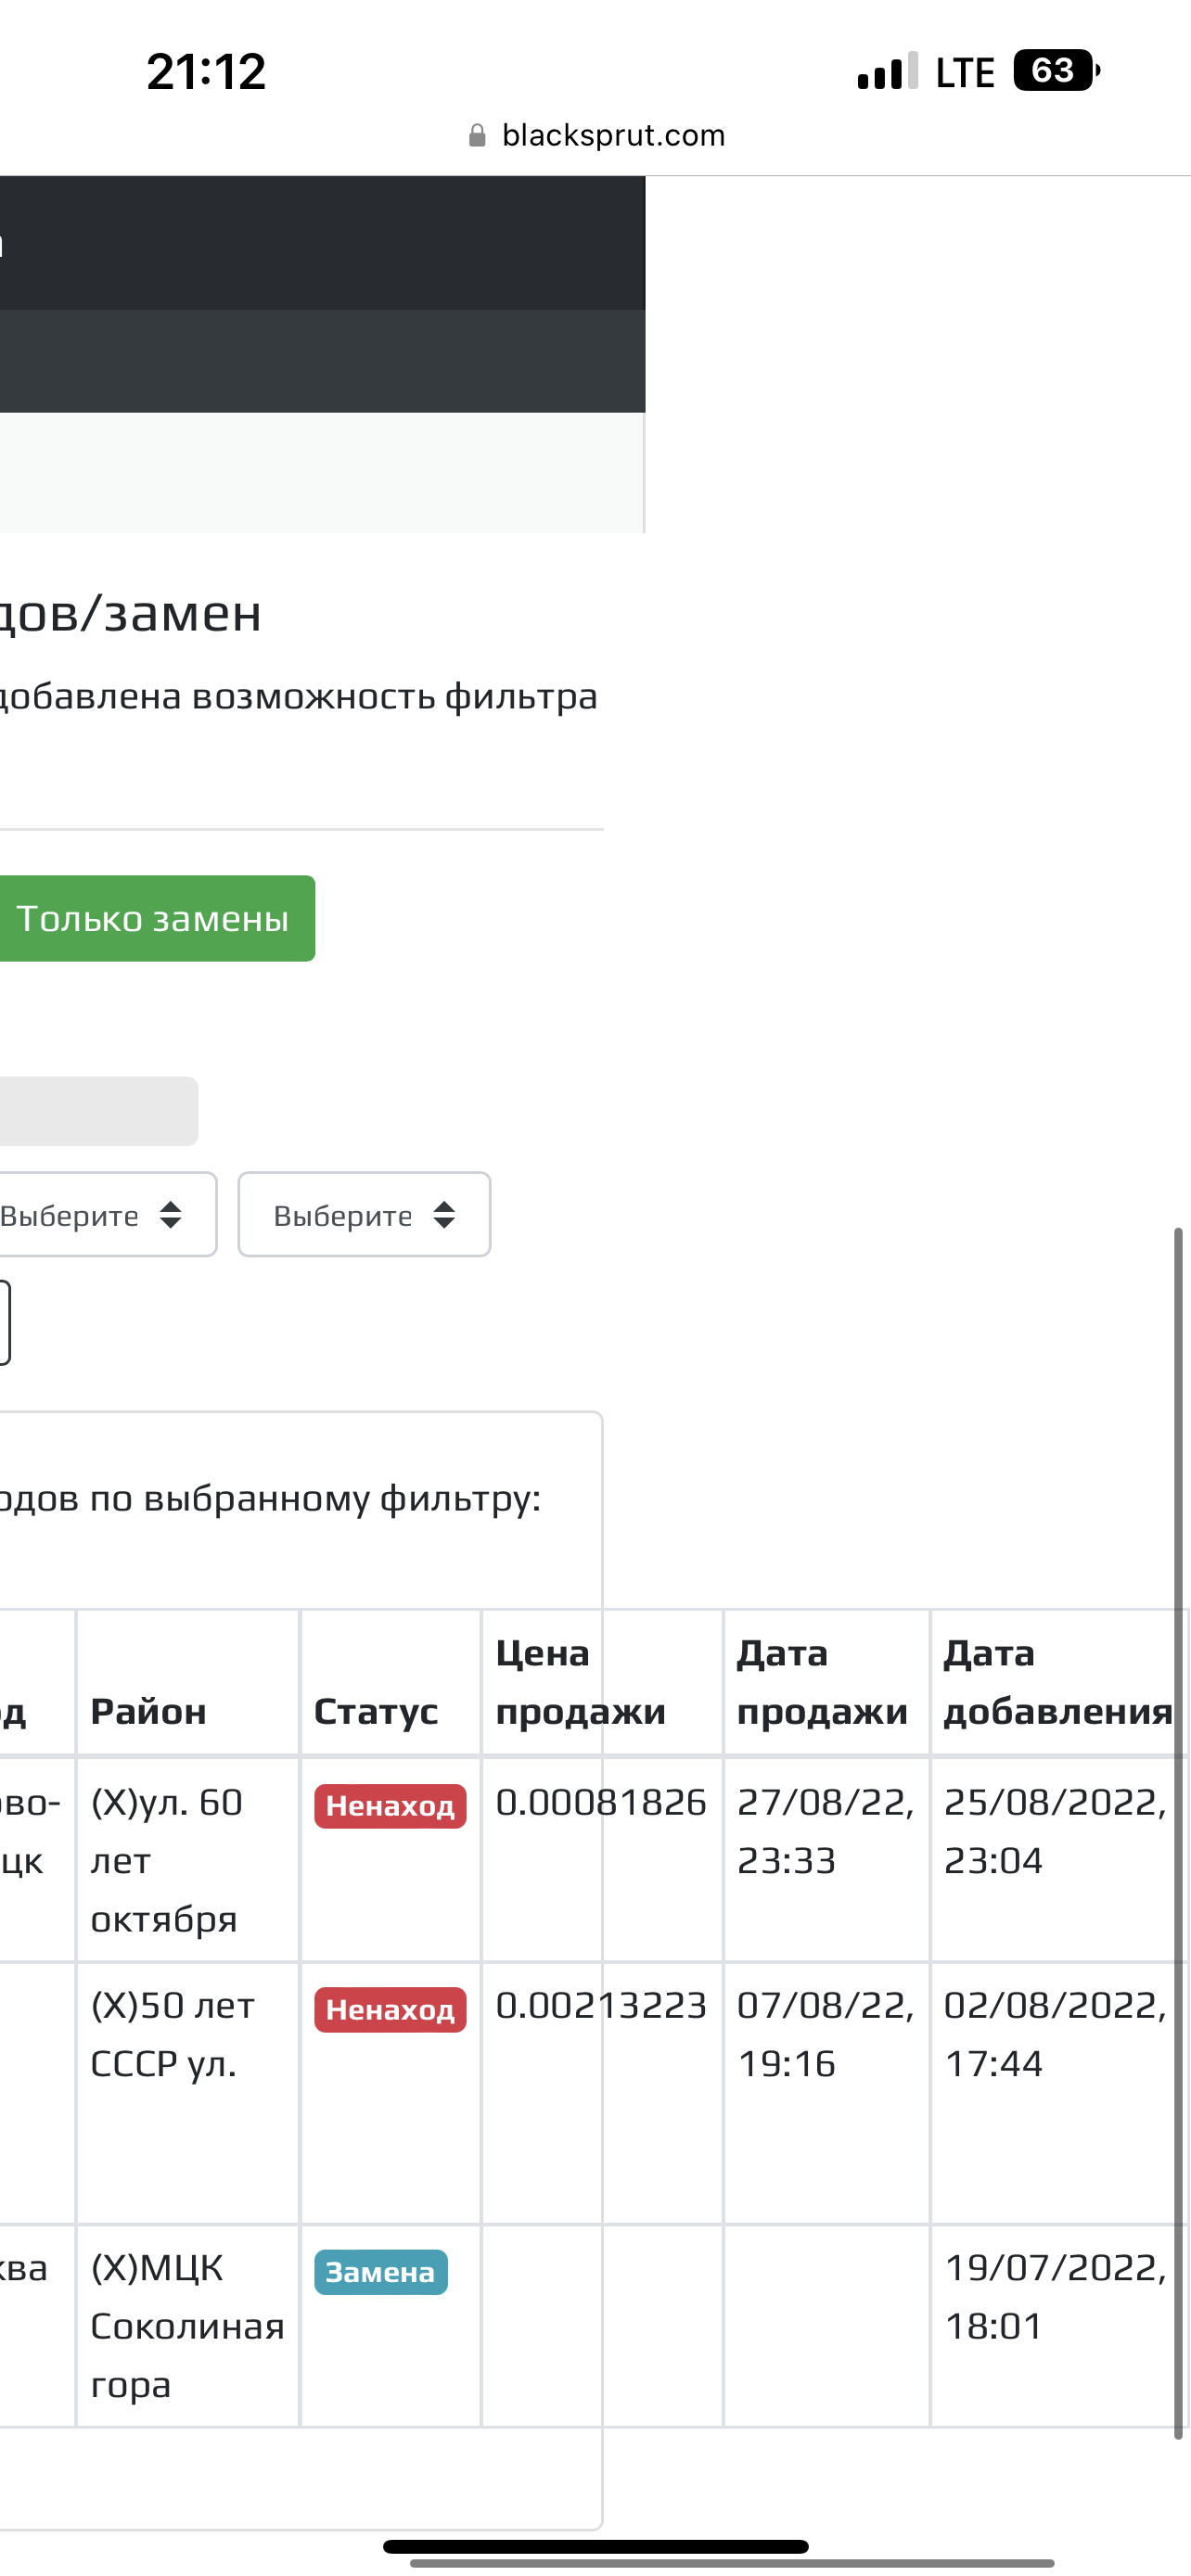Select the '(Х)ул. 60 лет октября' cell
Image resolution: width=1191 pixels, height=2576 pixels.
pyautogui.click(x=187, y=1860)
